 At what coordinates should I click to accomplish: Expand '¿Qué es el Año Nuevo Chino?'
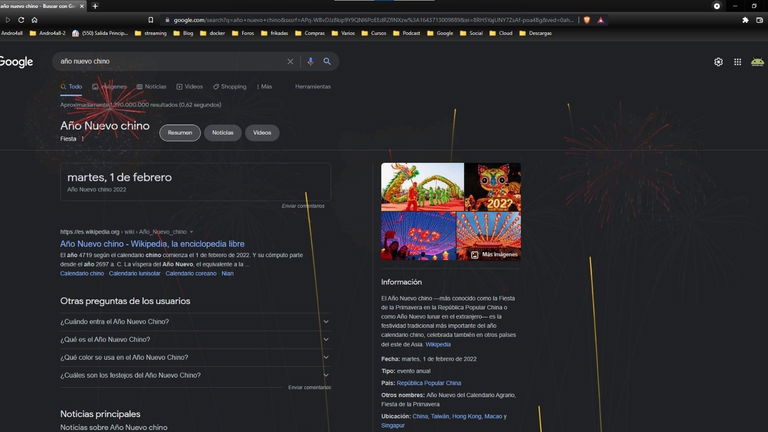tap(195, 339)
